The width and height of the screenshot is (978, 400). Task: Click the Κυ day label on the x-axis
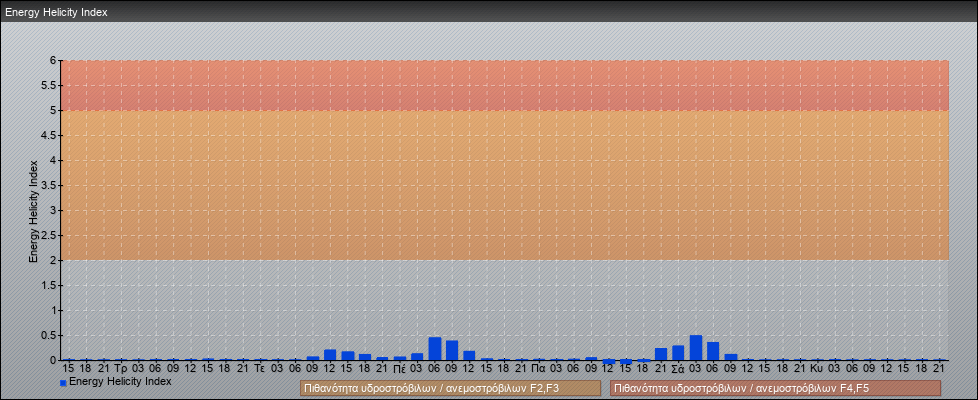click(x=818, y=369)
